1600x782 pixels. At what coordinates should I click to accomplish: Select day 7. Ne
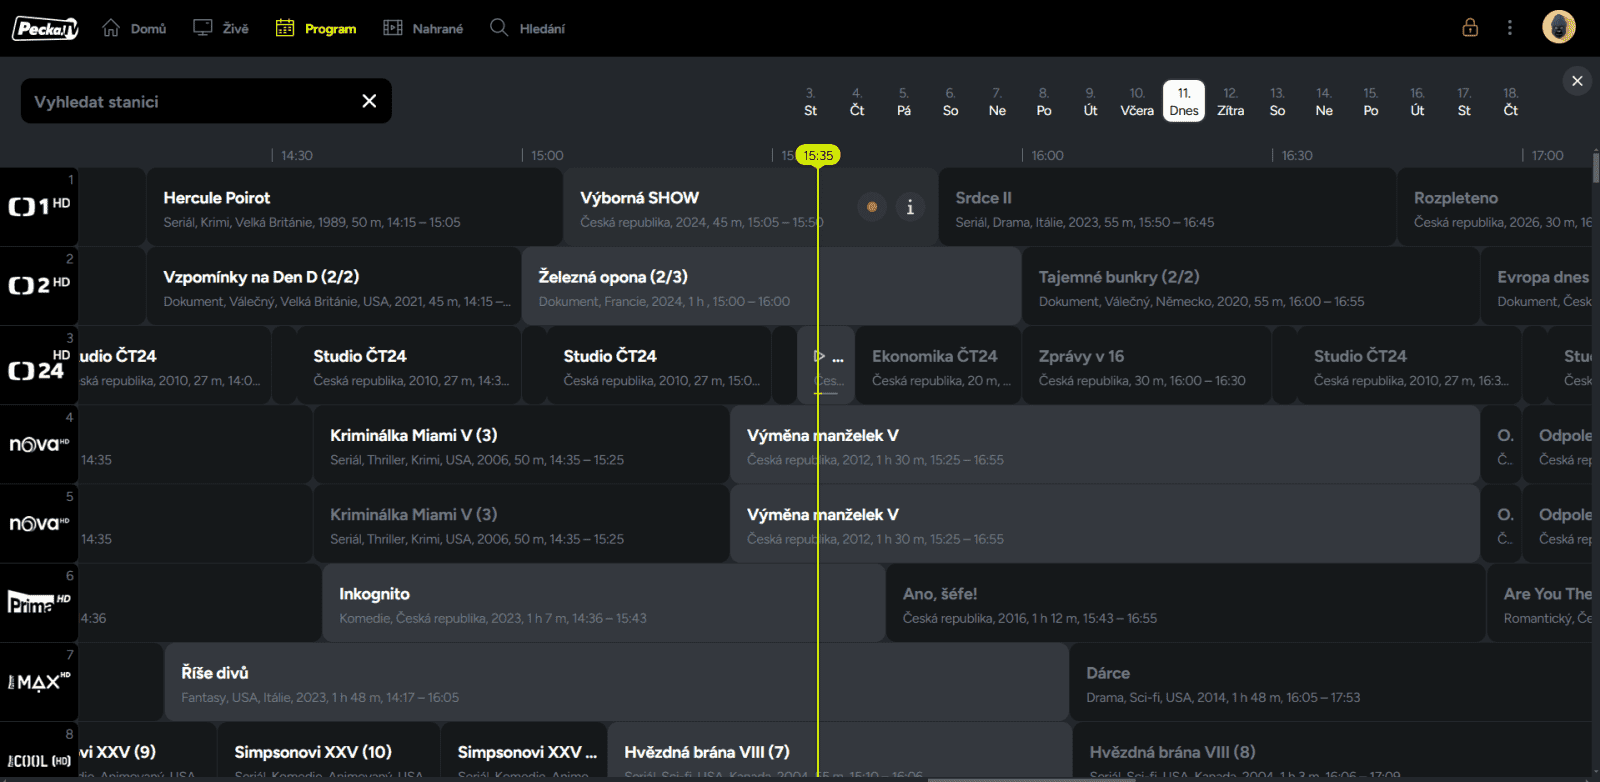tap(997, 102)
